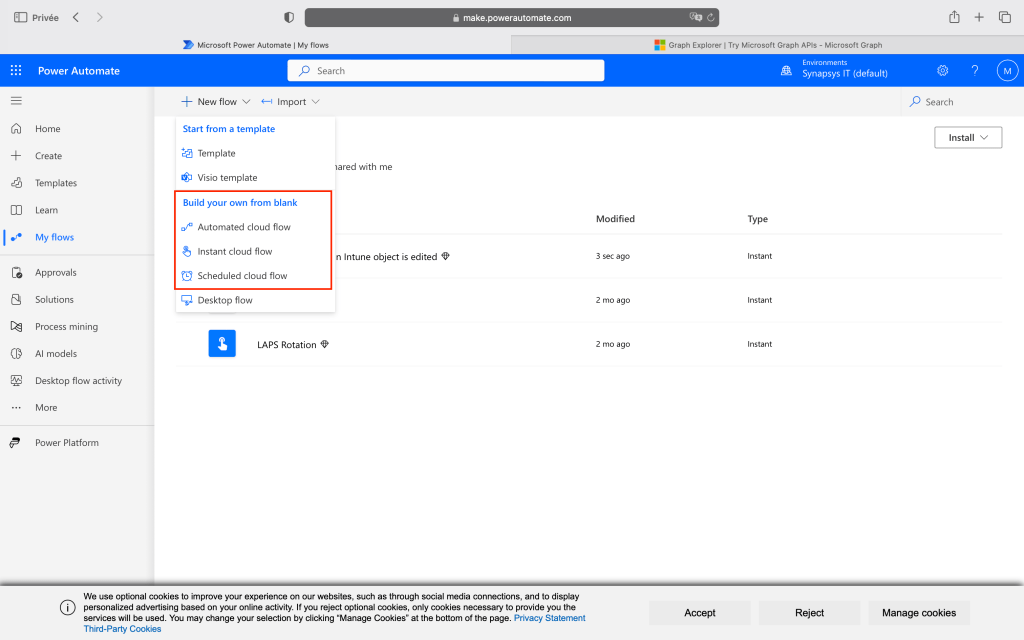
Task: Accept optional cookies
Action: [x=699, y=613]
